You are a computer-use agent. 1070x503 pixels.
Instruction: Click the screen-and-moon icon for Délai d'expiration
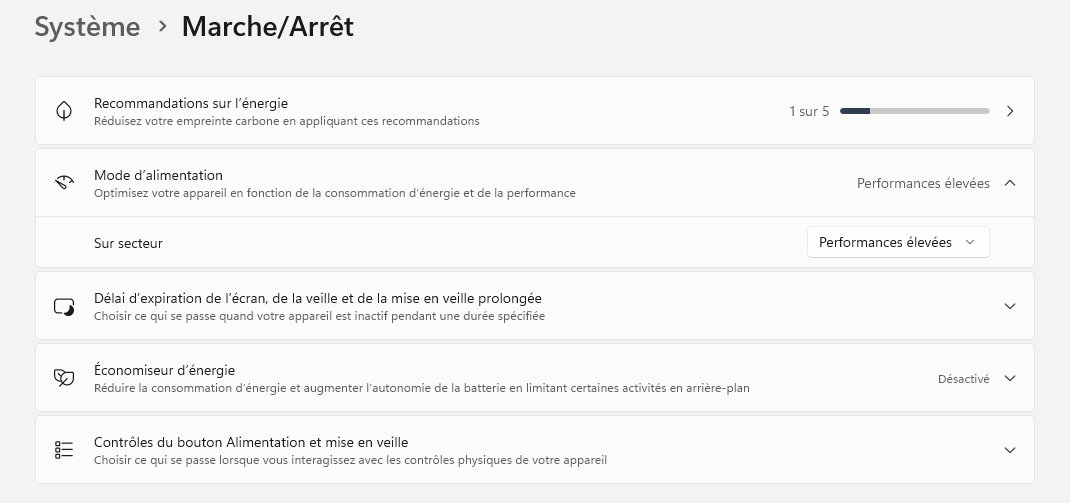(x=64, y=306)
